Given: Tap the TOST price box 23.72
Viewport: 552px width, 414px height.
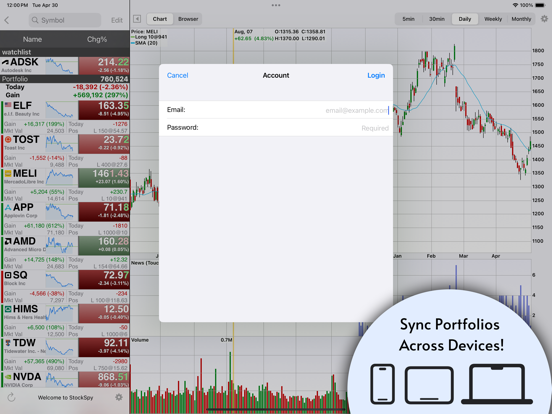Looking at the screenshot, I should click(104, 144).
